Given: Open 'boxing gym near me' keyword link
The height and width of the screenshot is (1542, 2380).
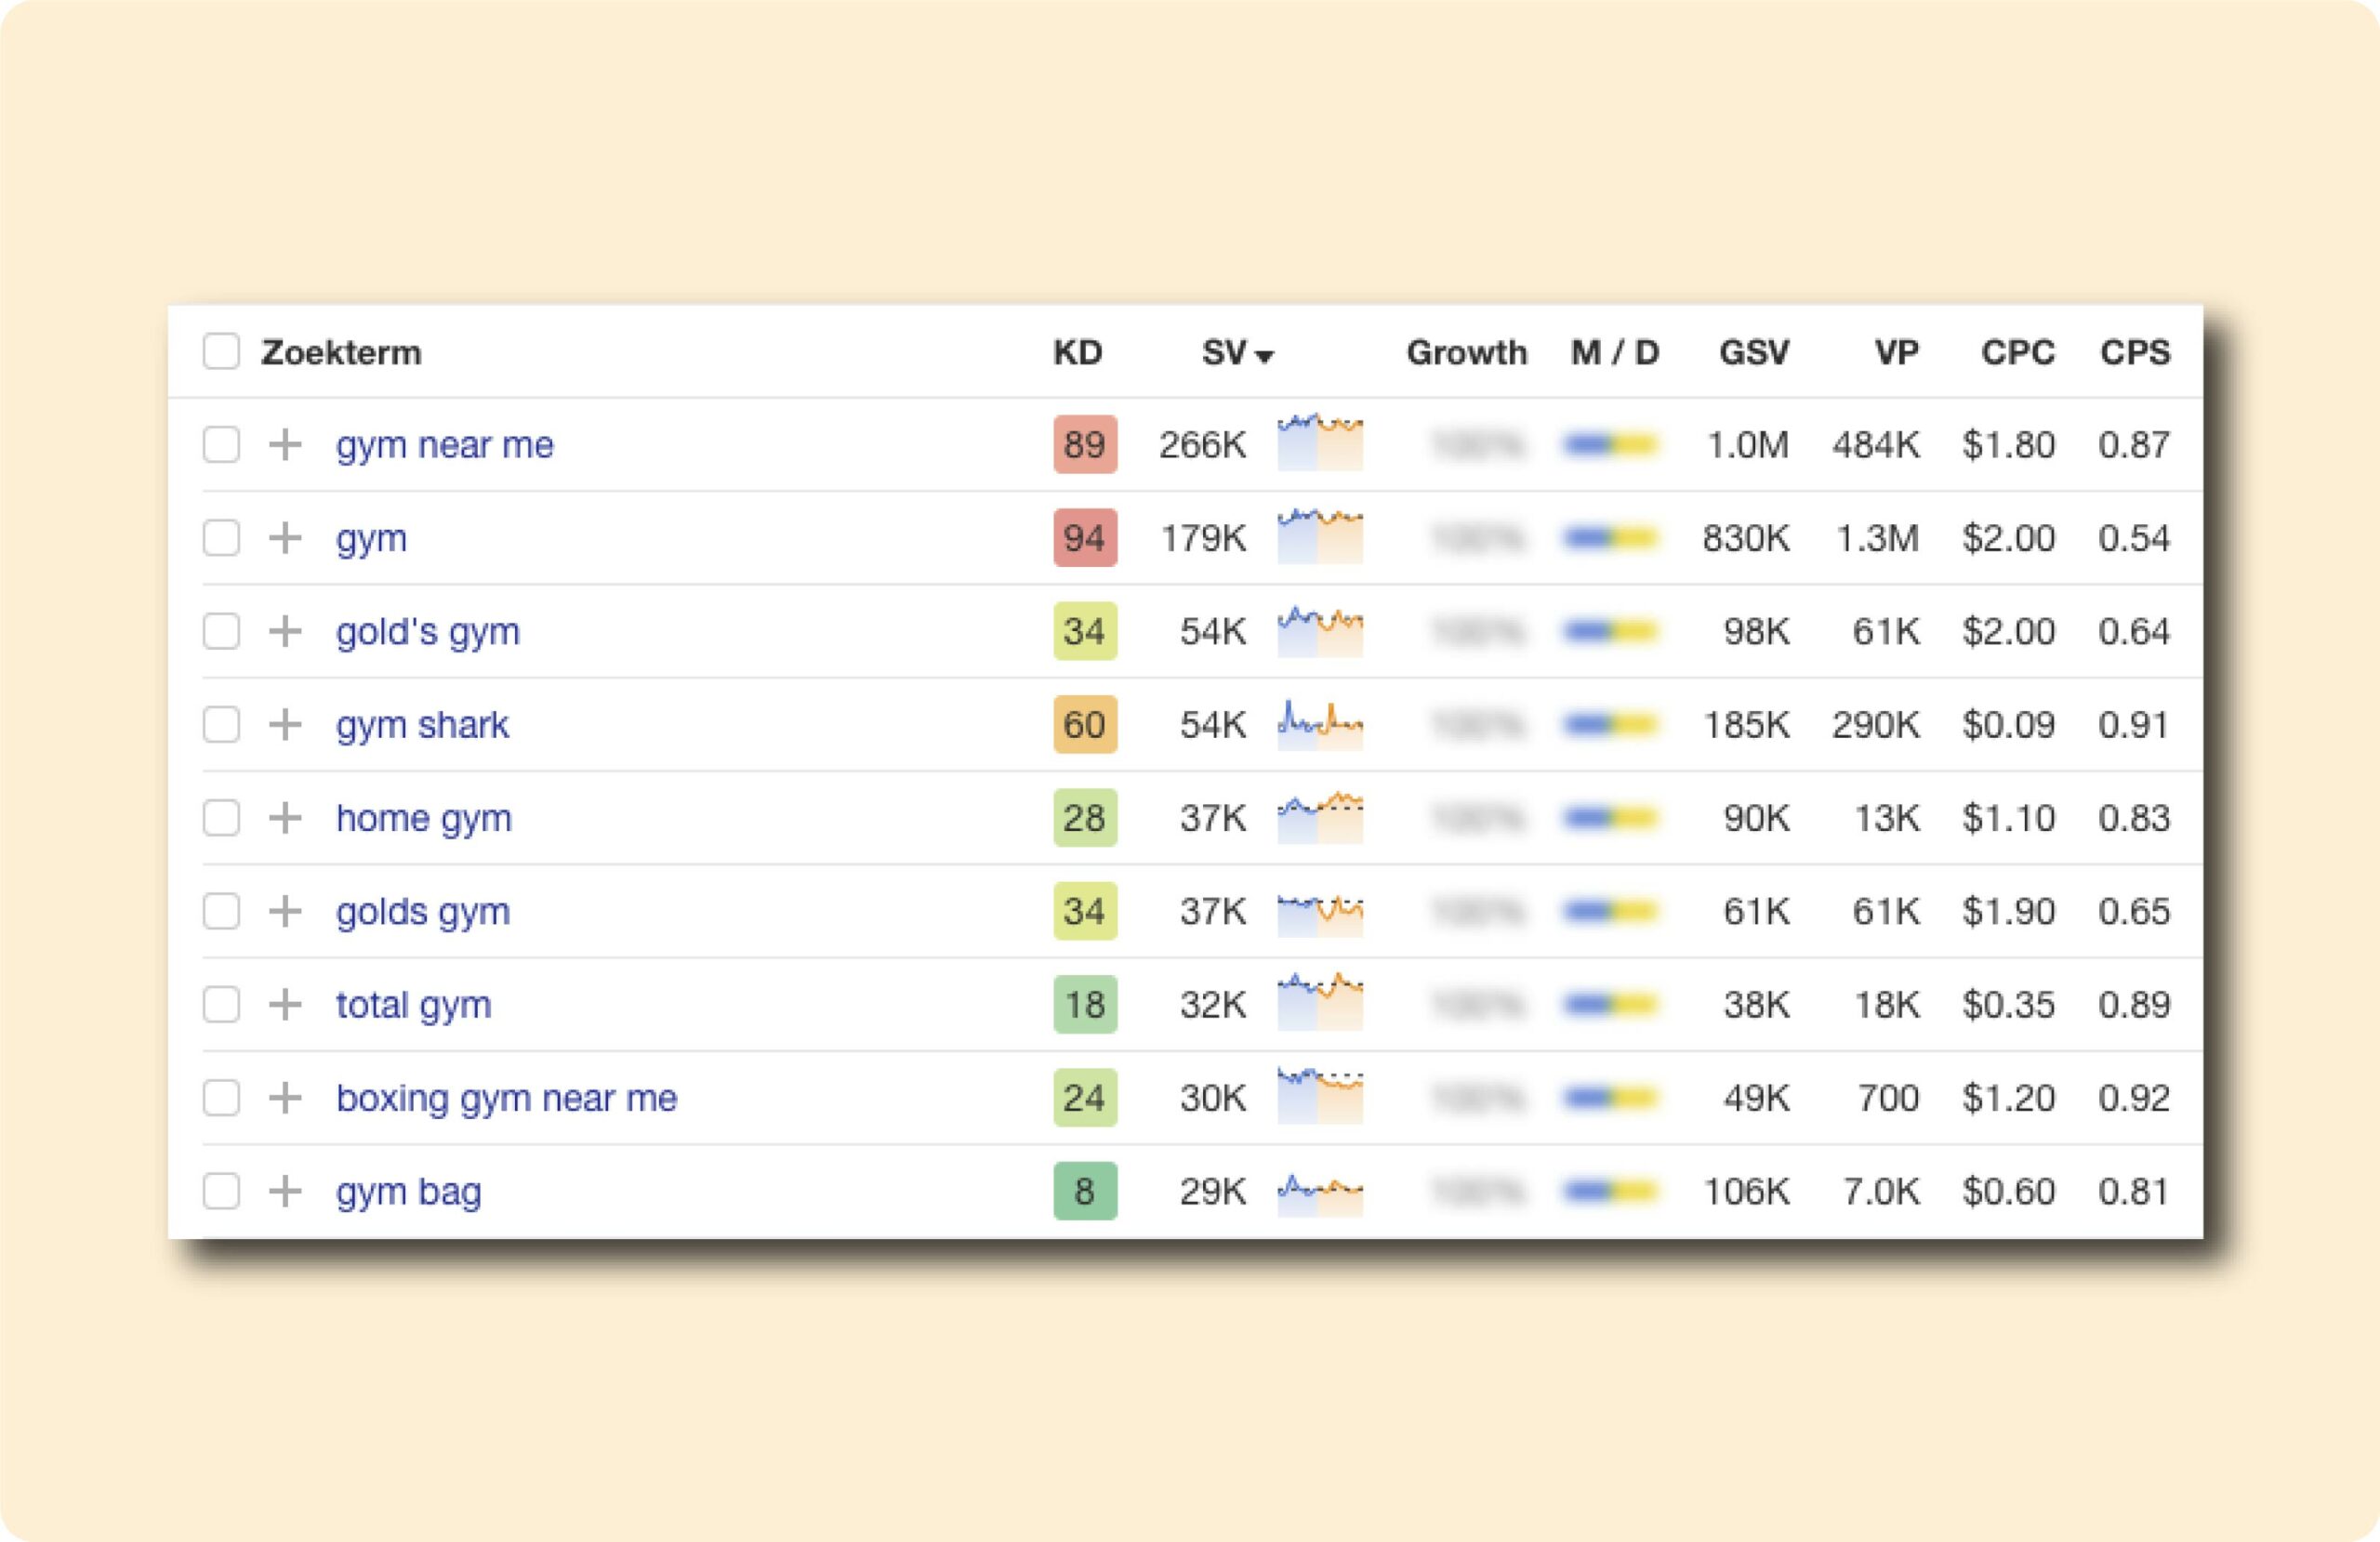Looking at the screenshot, I should pyautogui.click(x=506, y=1098).
